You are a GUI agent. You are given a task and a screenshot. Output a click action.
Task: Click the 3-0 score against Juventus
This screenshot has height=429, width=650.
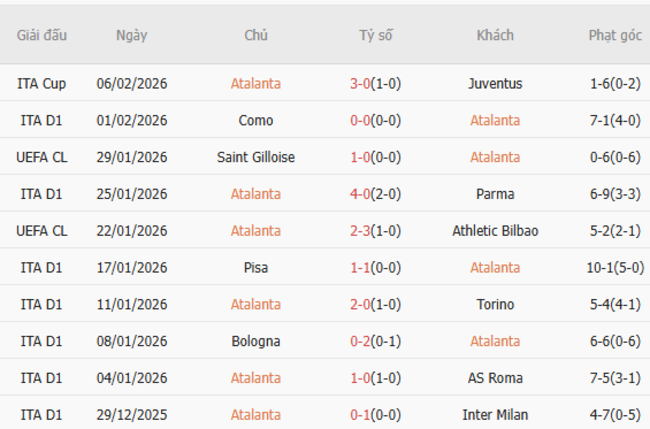(360, 84)
